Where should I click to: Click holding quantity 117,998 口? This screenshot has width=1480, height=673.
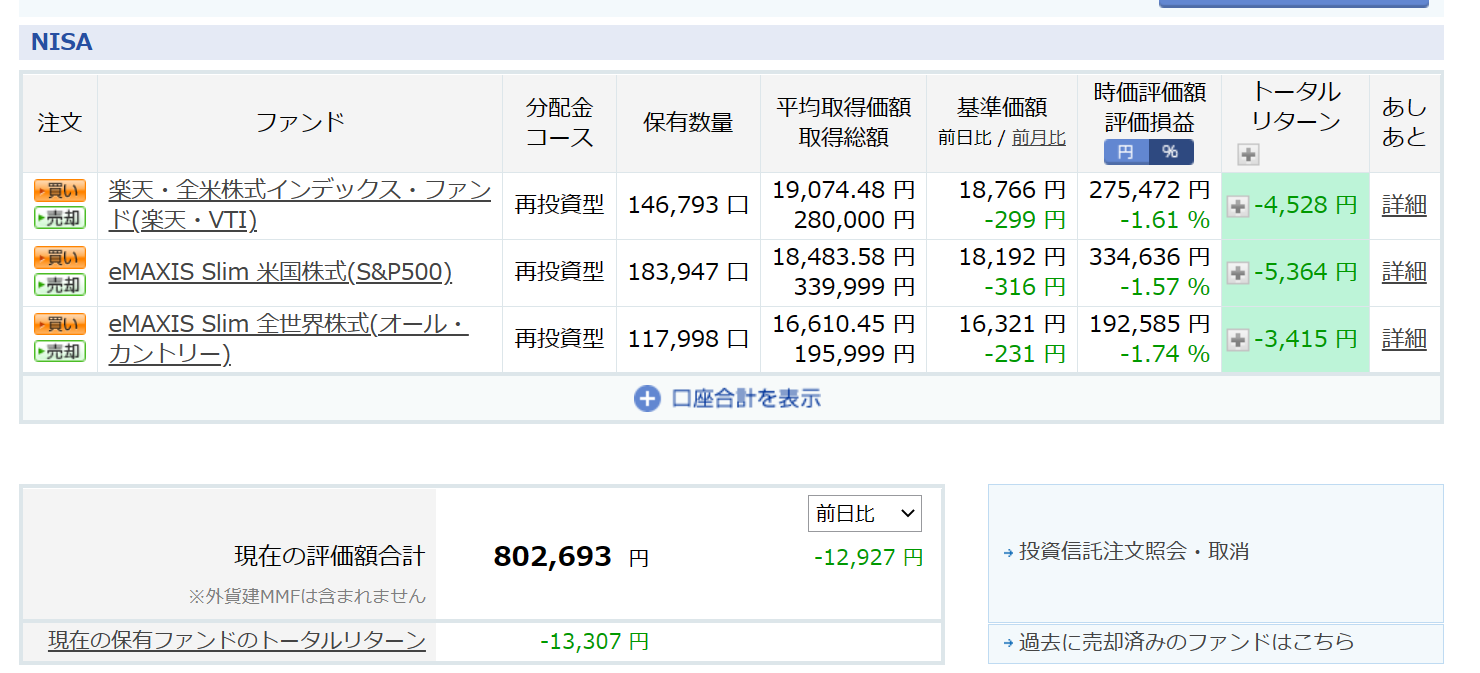pos(688,339)
